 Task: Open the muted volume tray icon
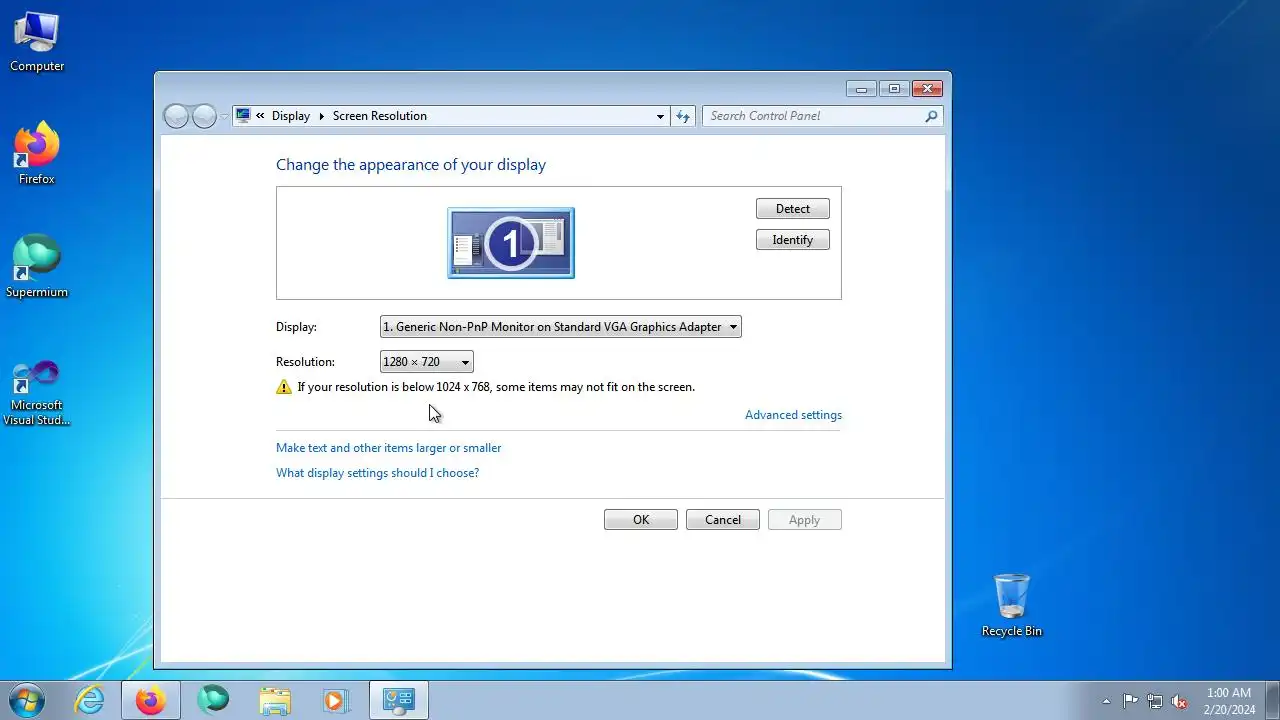tap(1180, 701)
